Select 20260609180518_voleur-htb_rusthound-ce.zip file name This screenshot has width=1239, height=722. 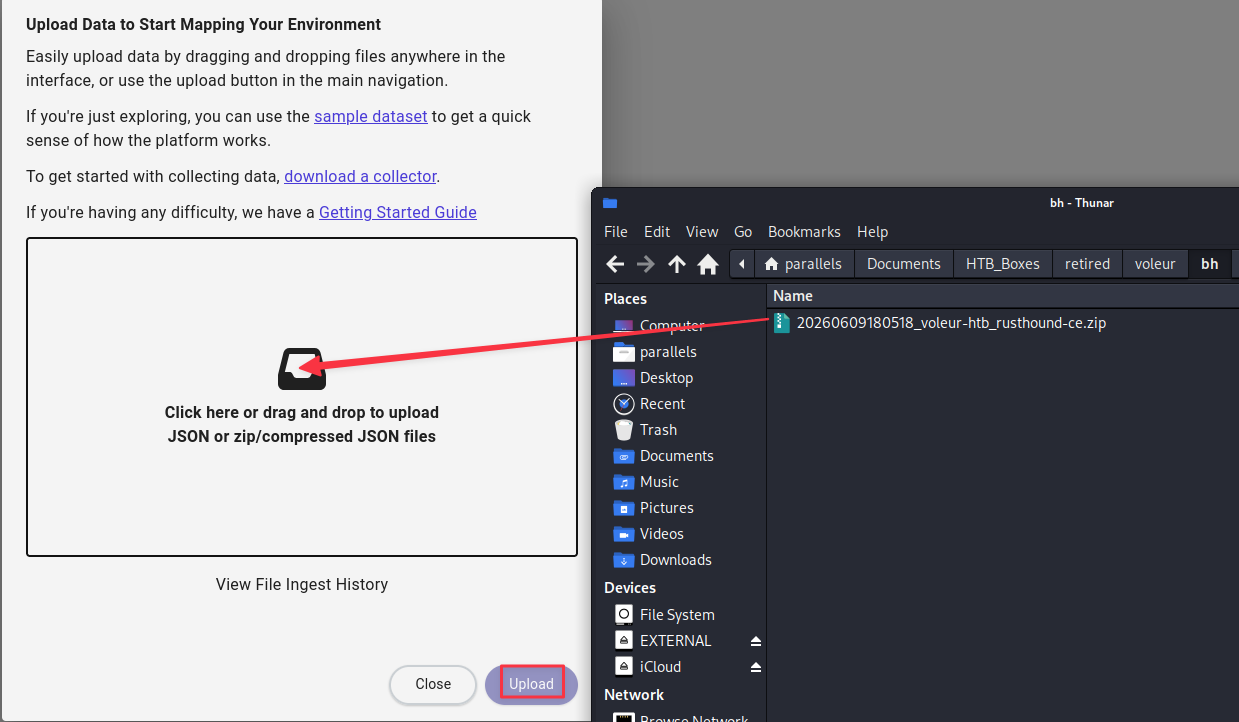pos(951,323)
